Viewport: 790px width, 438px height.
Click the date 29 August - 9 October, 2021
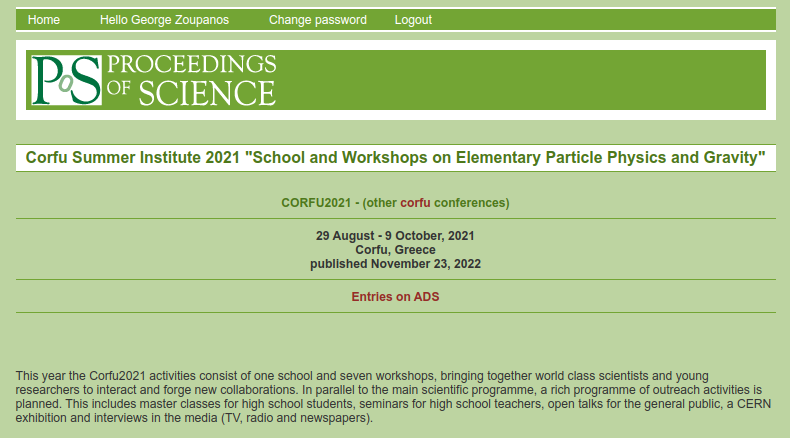click(x=396, y=236)
